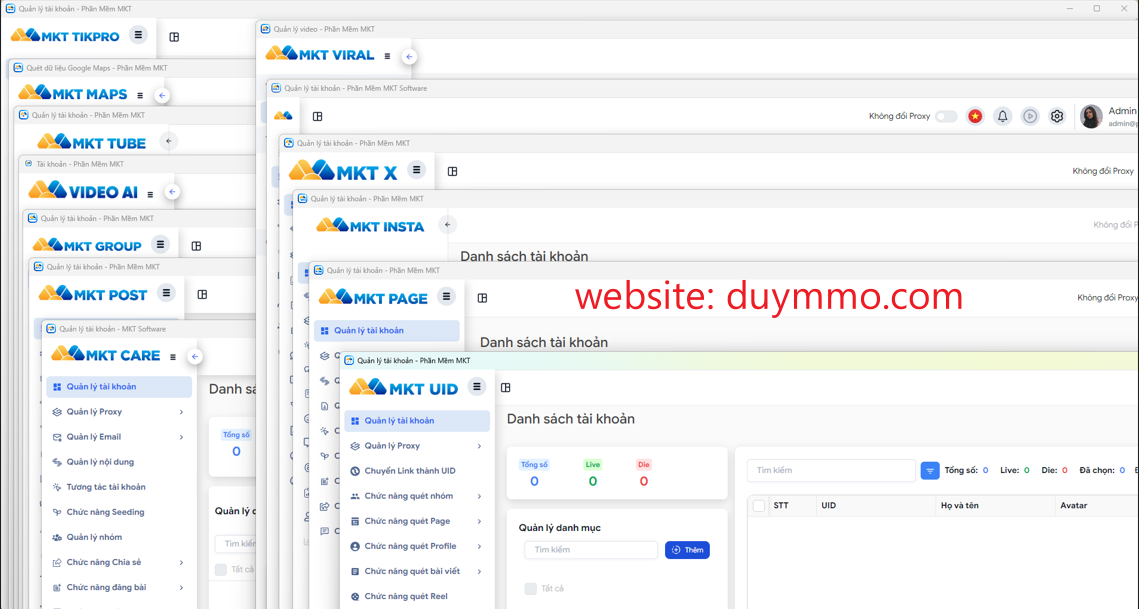Open Quản lý nhóm in MKT CARE
1139x609 pixels.
coord(119,537)
